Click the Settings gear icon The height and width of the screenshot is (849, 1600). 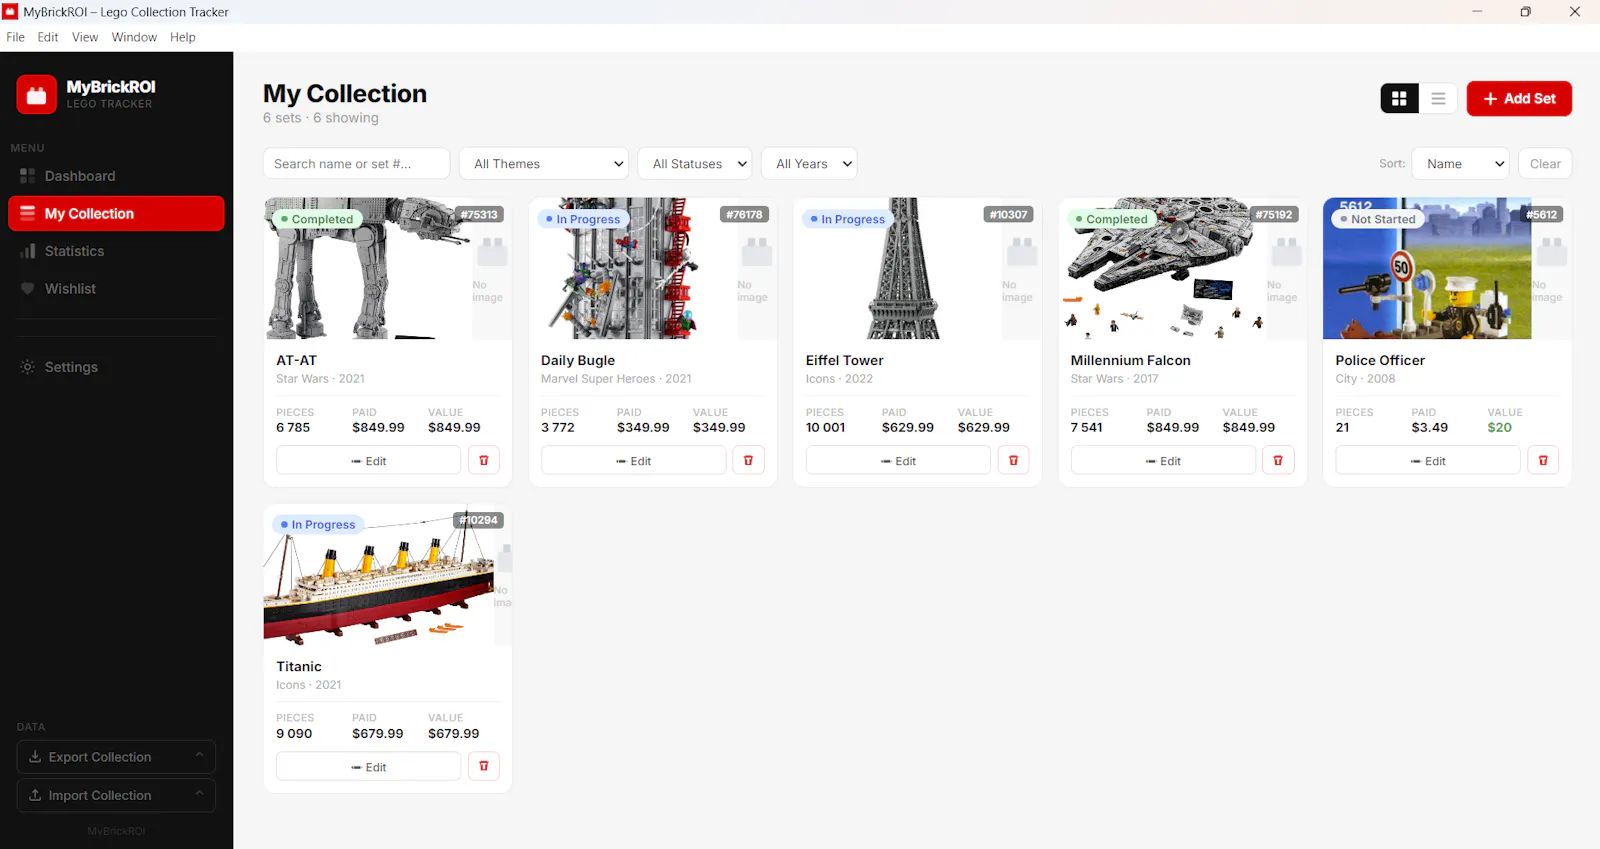coord(28,367)
